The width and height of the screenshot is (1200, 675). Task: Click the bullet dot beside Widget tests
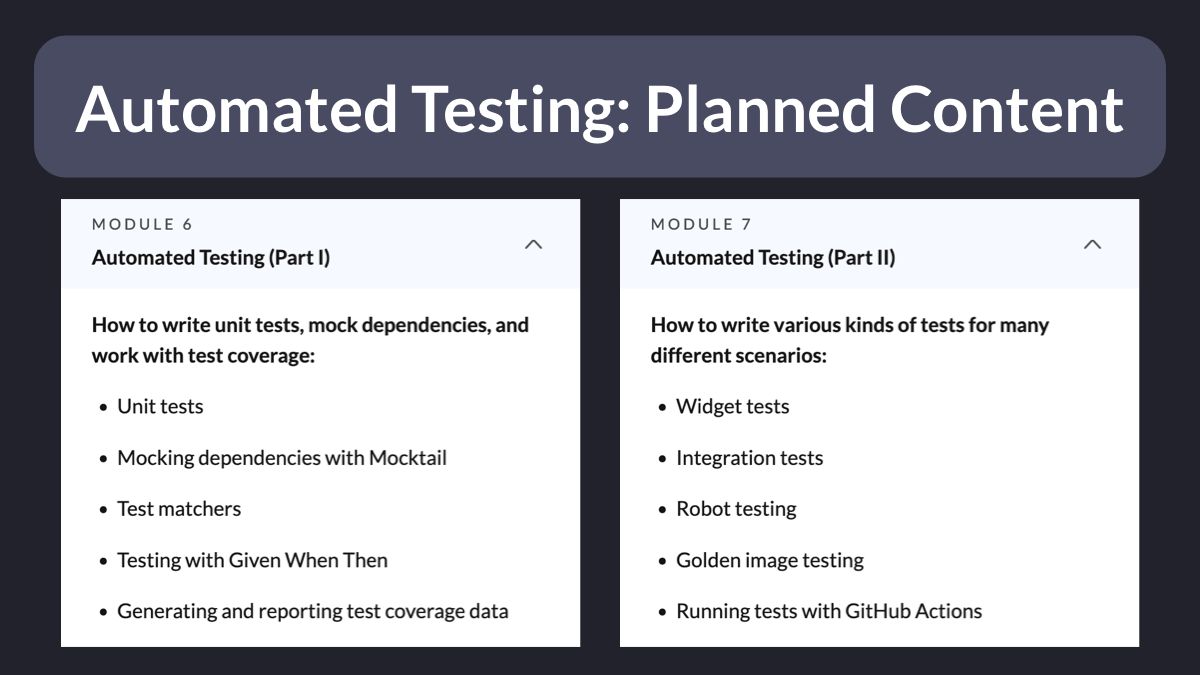(x=662, y=408)
